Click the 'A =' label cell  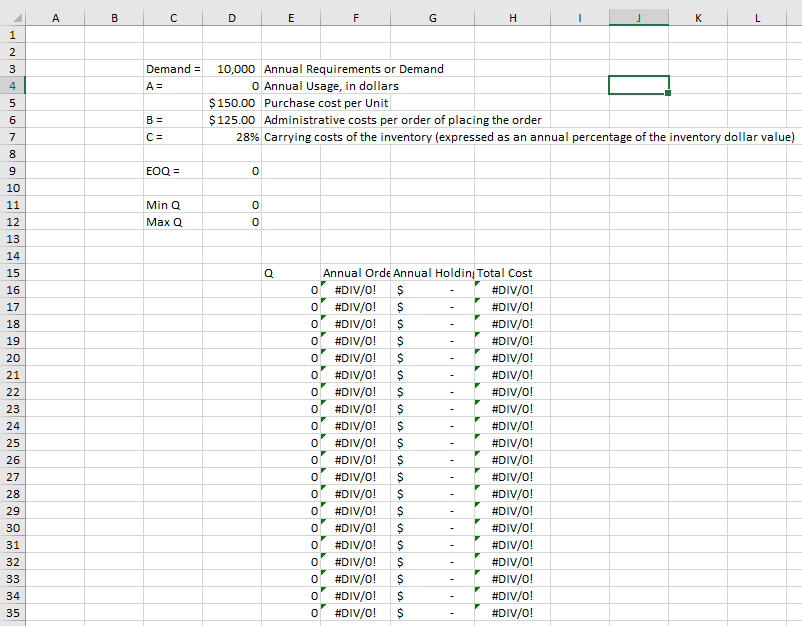[x=173, y=86]
